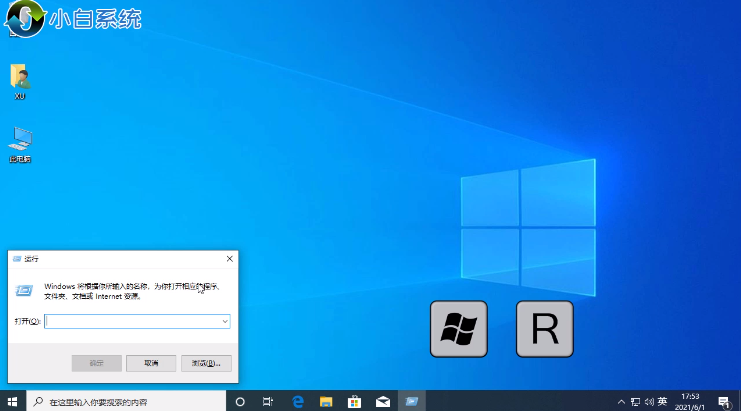Select the Run app taskbar icon

pyautogui.click(x=410, y=402)
